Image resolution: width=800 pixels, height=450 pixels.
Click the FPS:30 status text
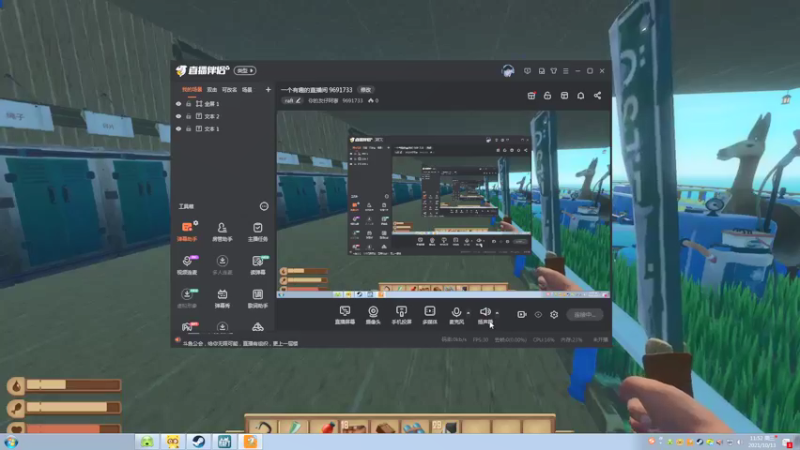click(480, 339)
